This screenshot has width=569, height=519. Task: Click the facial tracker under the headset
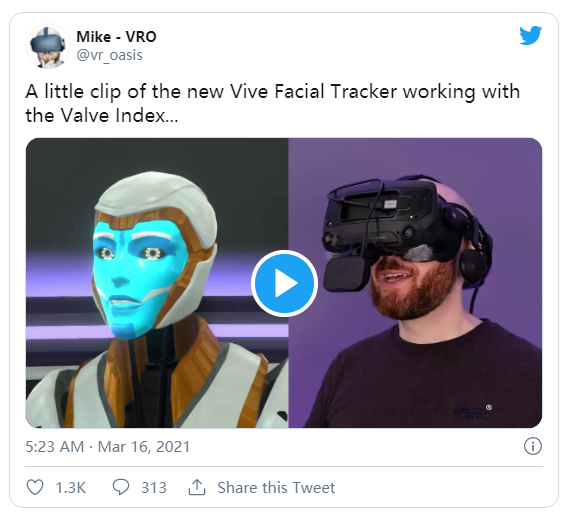tap(345, 272)
